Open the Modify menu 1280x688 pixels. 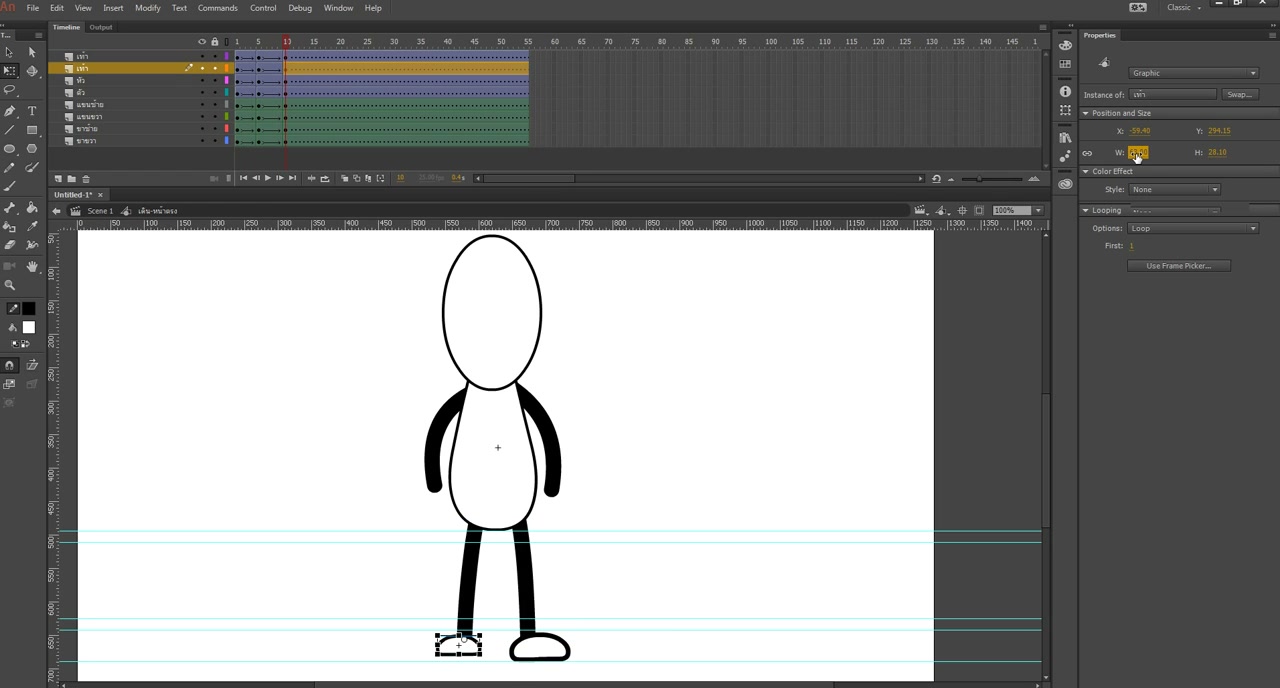[148, 8]
